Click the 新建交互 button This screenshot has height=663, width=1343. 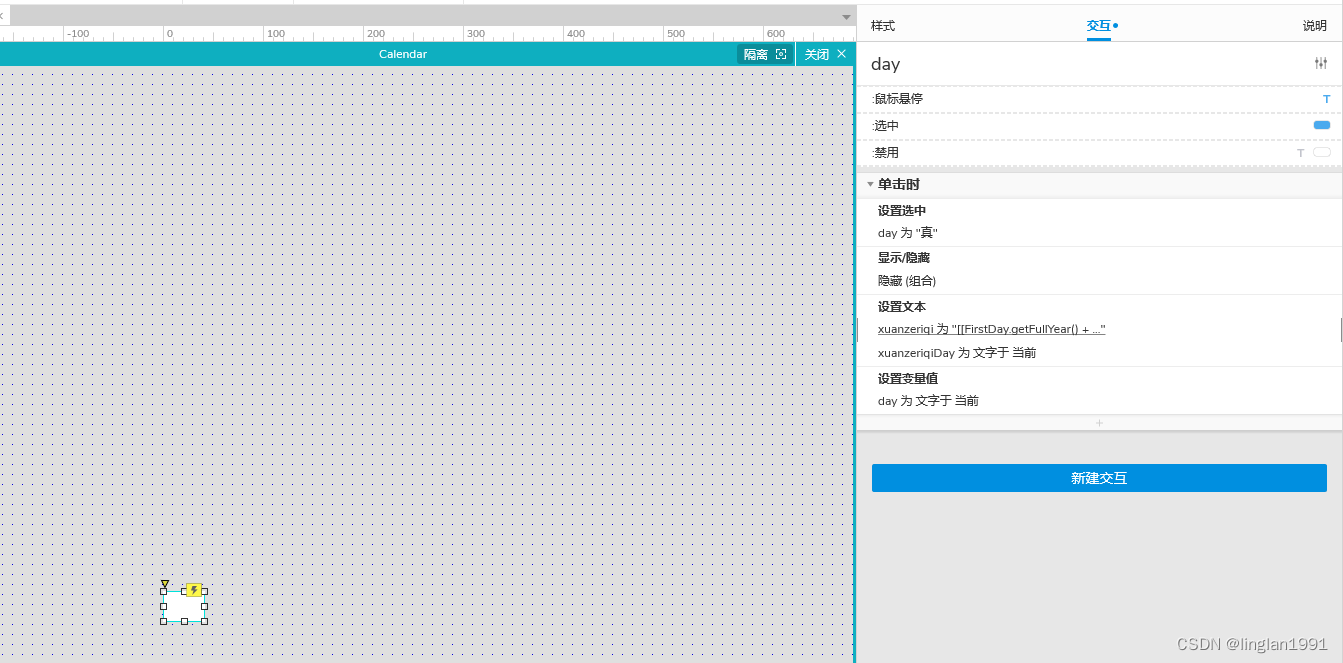pyautogui.click(x=1099, y=478)
